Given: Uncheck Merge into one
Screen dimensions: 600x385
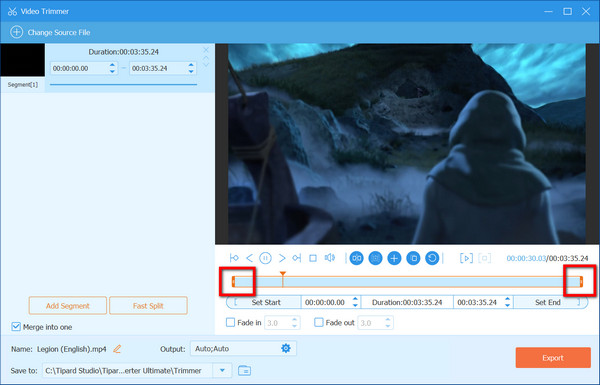Looking at the screenshot, I should pos(16,327).
